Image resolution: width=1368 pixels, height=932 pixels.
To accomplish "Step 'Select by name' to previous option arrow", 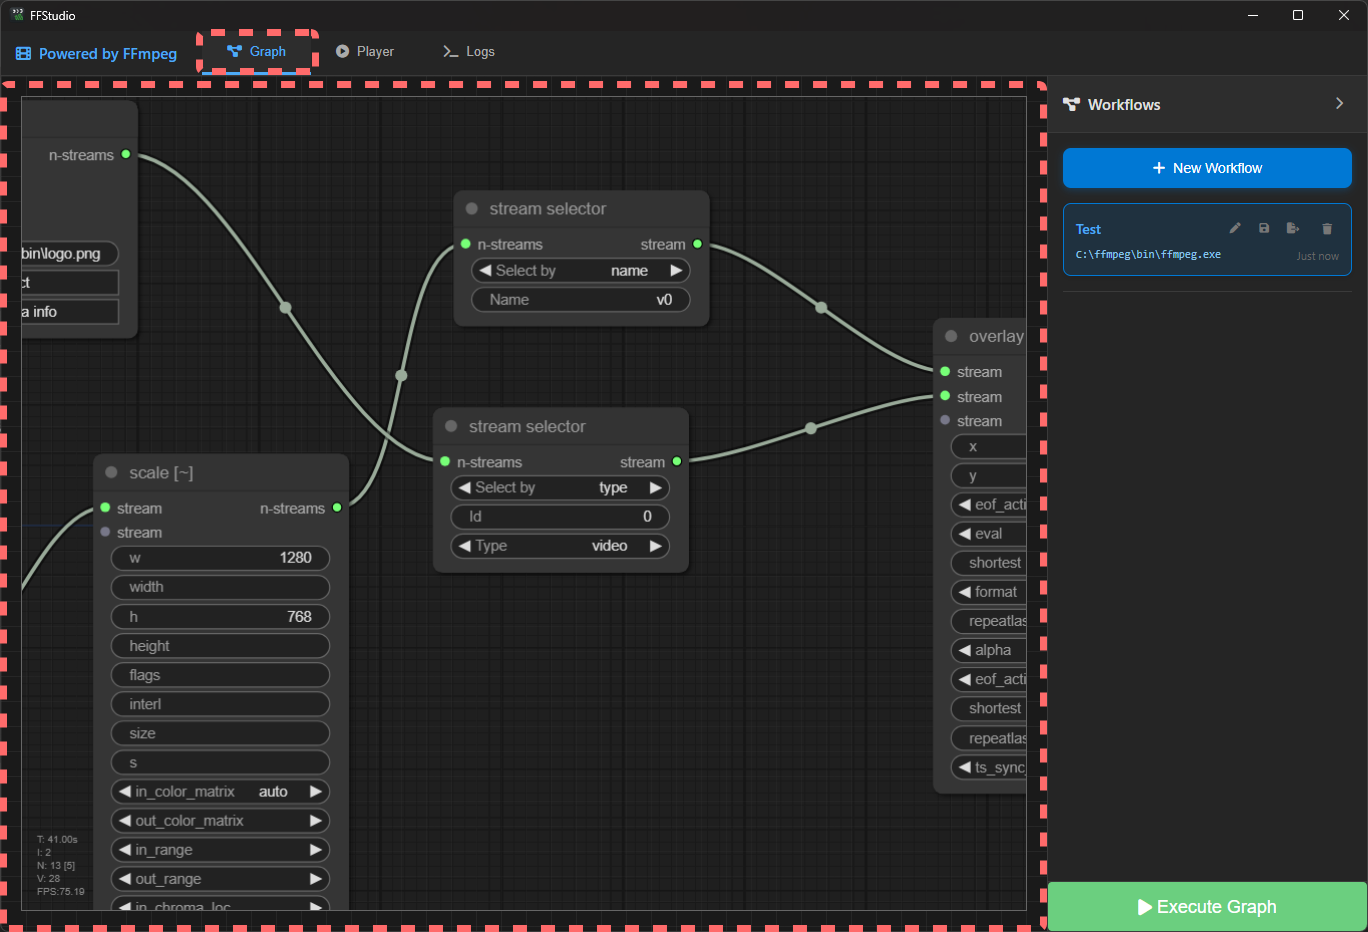I will tap(485, 270).
